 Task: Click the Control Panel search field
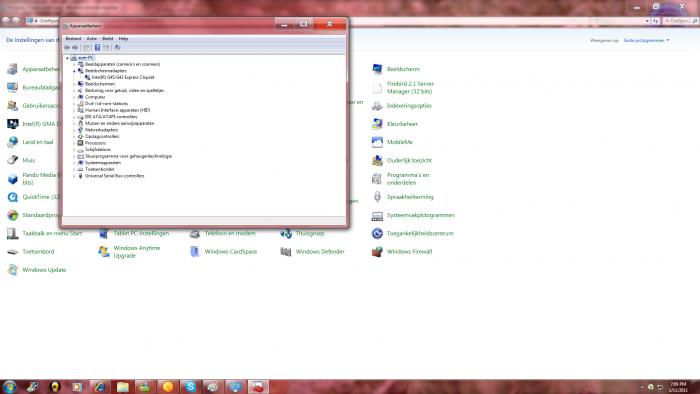coord(680,21)
